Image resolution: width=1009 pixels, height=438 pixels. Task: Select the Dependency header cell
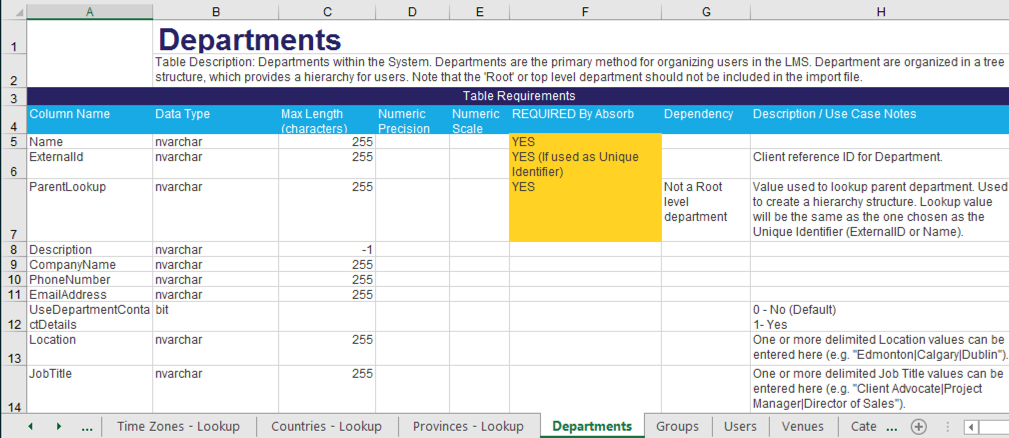click(x=706, y=119)
